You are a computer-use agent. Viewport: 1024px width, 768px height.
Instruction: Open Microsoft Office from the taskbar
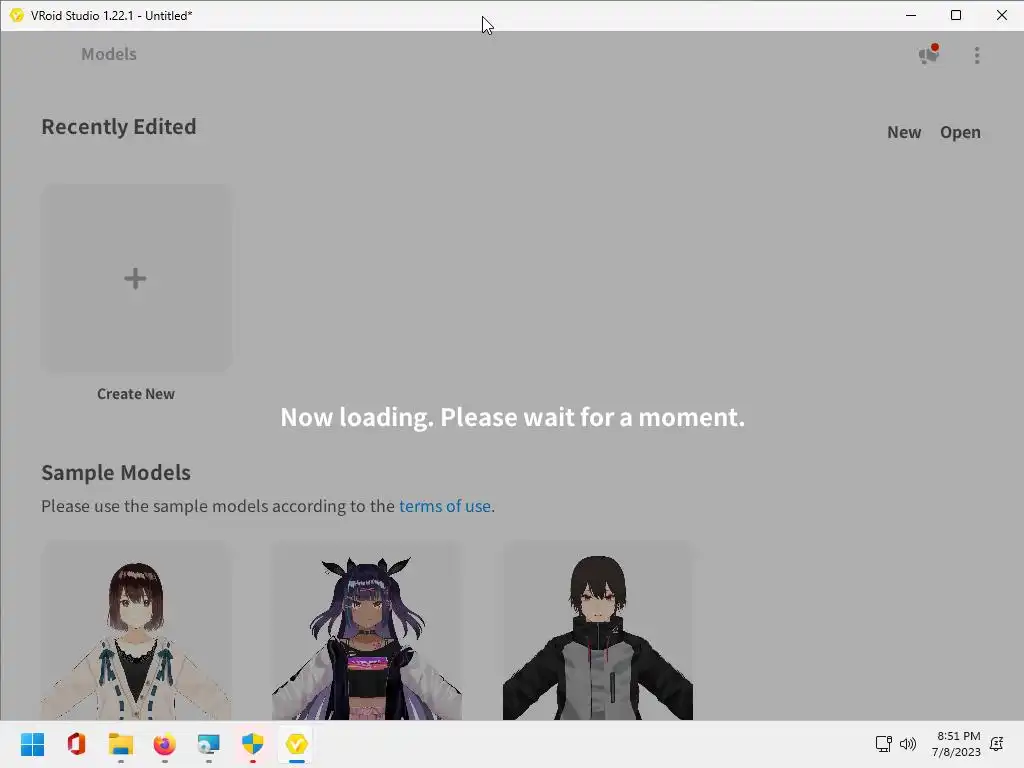click(x=76, y=744)
